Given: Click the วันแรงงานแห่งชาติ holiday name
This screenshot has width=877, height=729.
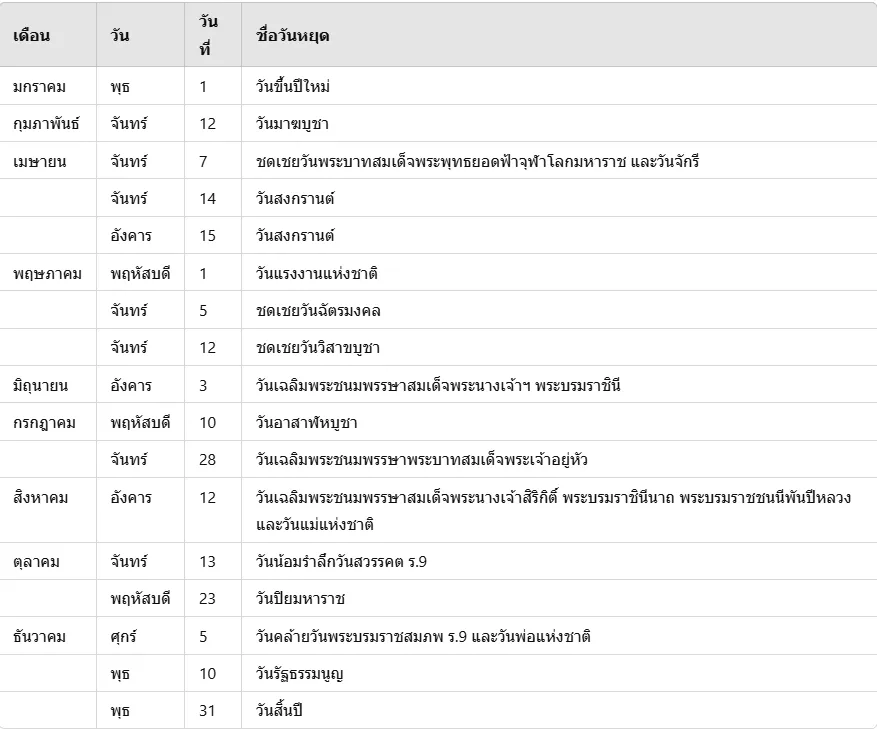Looking at the screenshot, I should 317,273.
